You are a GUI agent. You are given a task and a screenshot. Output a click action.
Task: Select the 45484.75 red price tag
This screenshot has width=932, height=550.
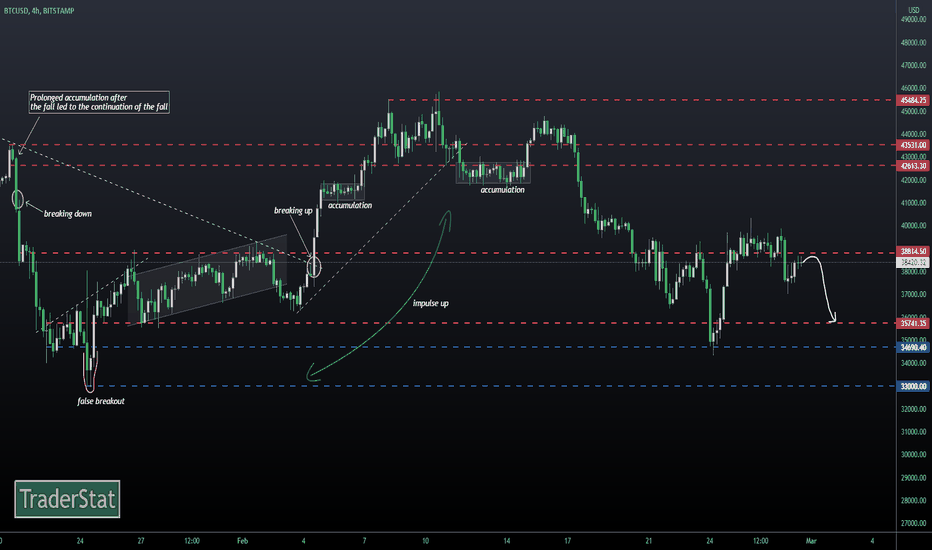click(x=913, y=100)
